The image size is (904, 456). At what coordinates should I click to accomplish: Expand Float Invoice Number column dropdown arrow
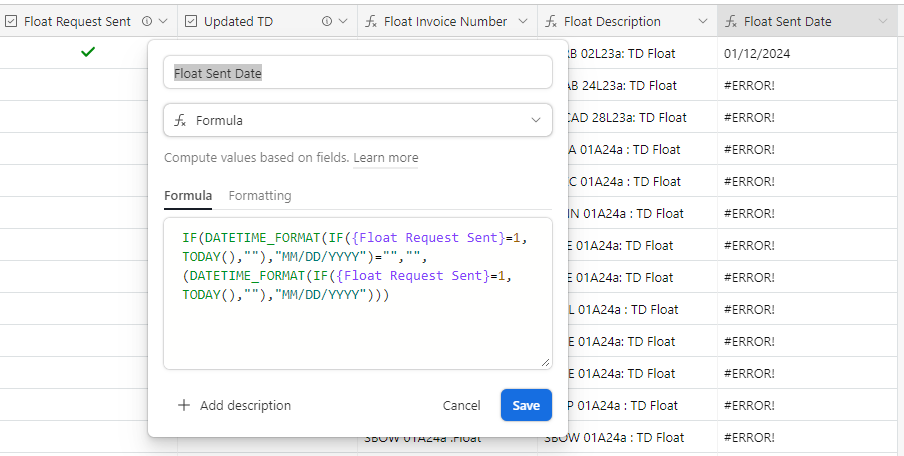click(523, 21)
